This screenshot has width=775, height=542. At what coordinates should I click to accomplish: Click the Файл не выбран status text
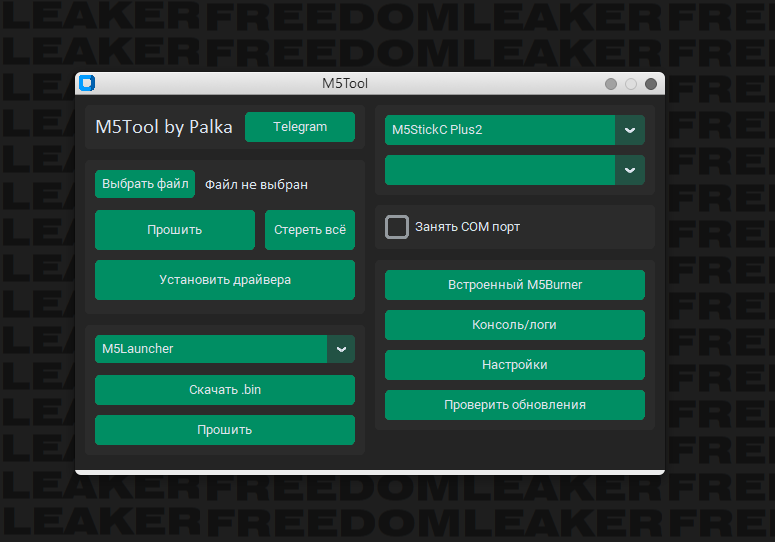(256, 185)
